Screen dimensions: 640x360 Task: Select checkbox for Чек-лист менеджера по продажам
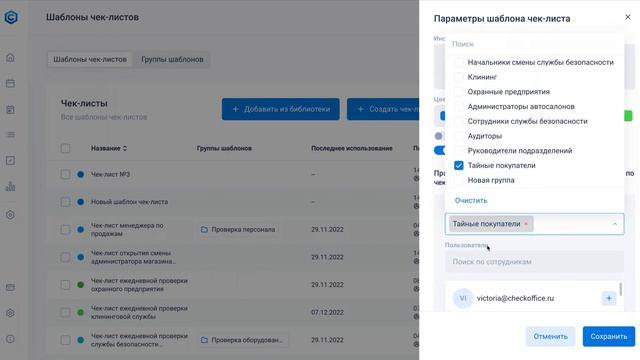(65, 229)
